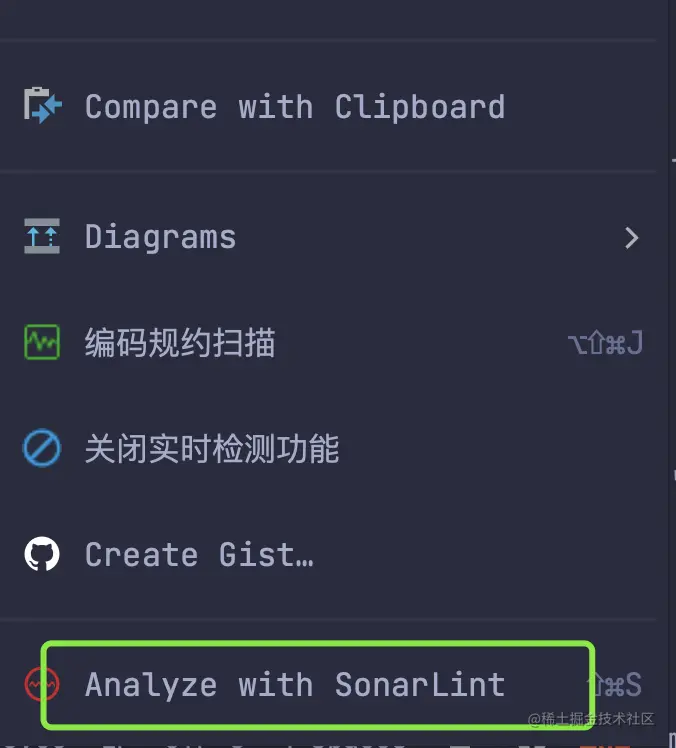The image size is (676, 748).
Task: Click the scrollbar strip at right edge
Action: tap(672, 374)
